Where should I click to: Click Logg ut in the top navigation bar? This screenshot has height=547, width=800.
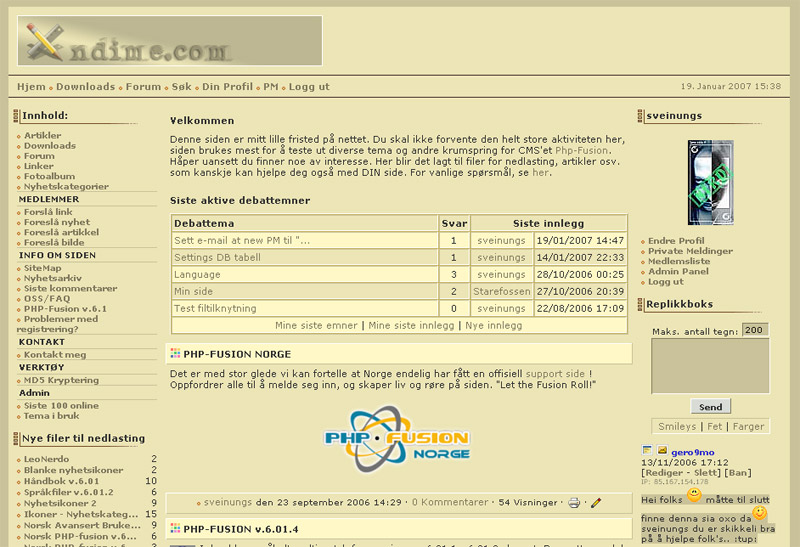(x=309, y=87)
